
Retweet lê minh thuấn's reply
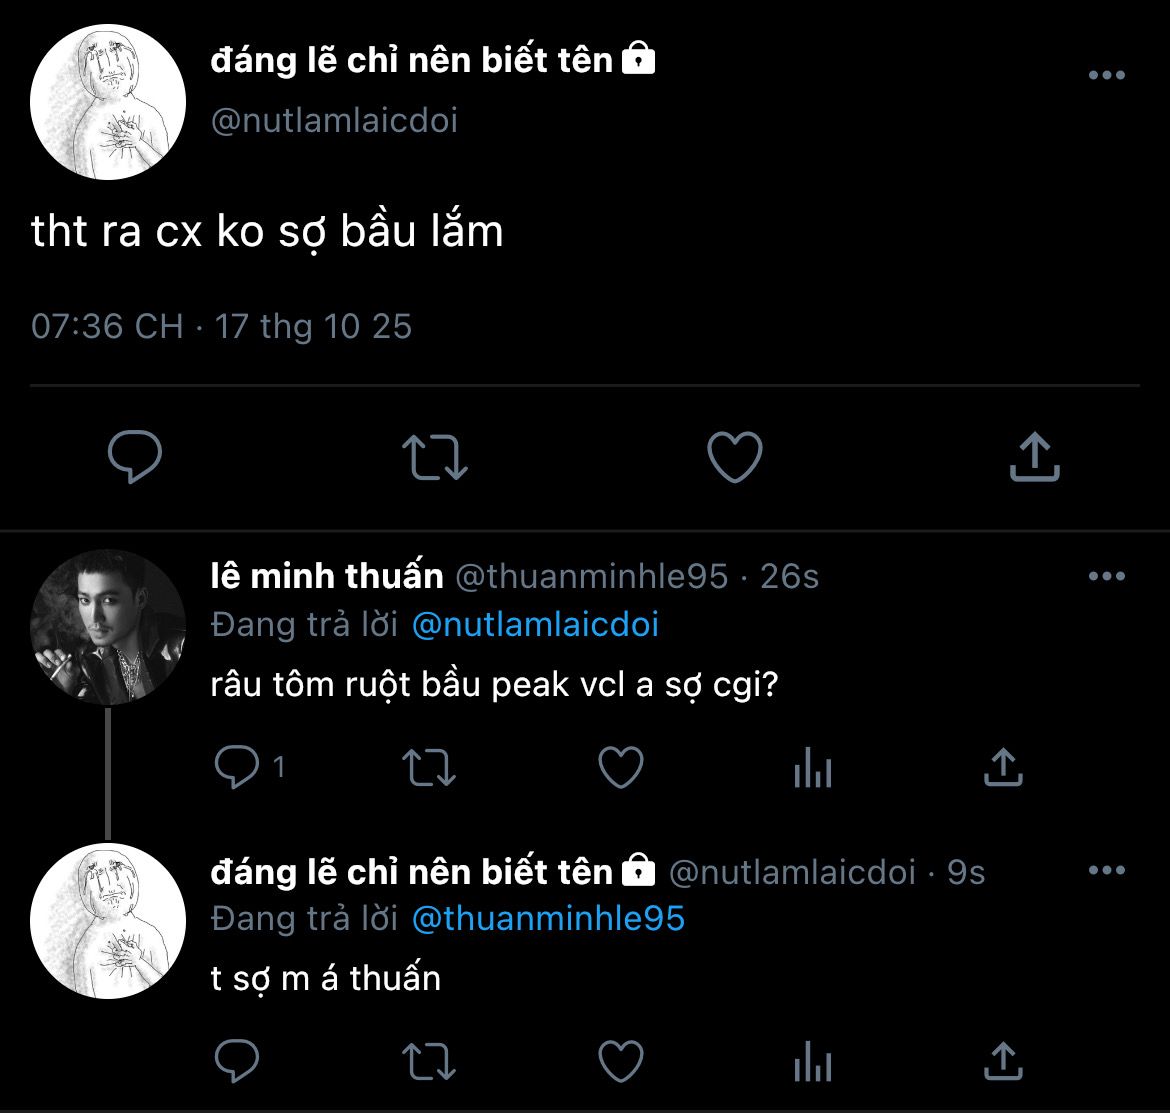tap(428, 768)
